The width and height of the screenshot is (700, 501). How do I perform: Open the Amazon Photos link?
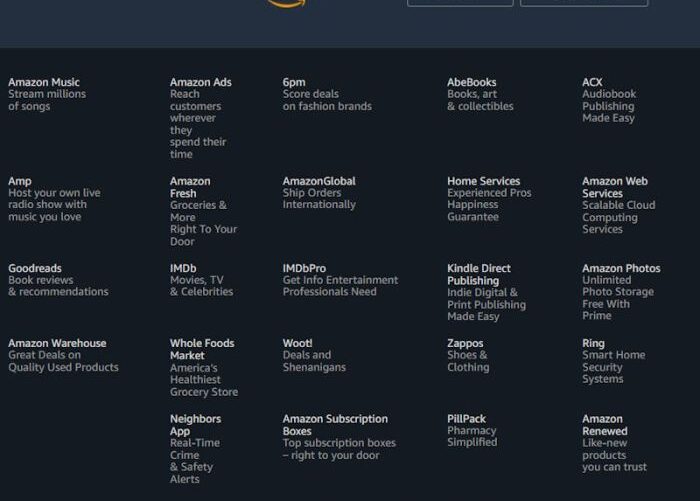(621, 292)
